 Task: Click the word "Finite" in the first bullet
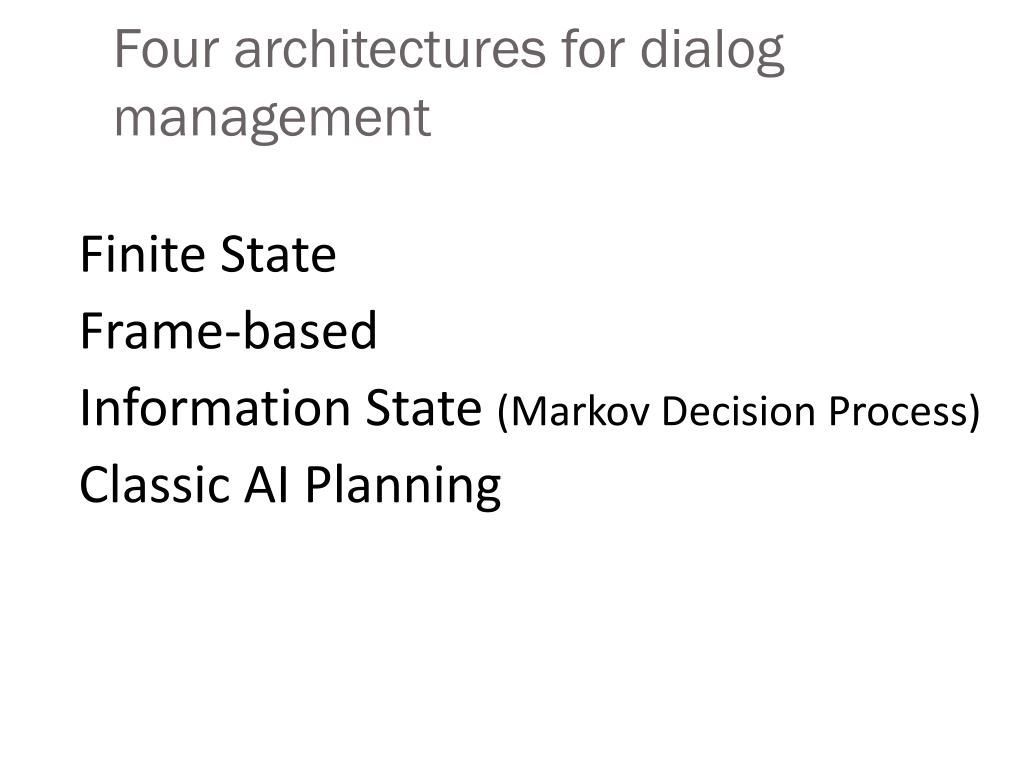point(142,254)
